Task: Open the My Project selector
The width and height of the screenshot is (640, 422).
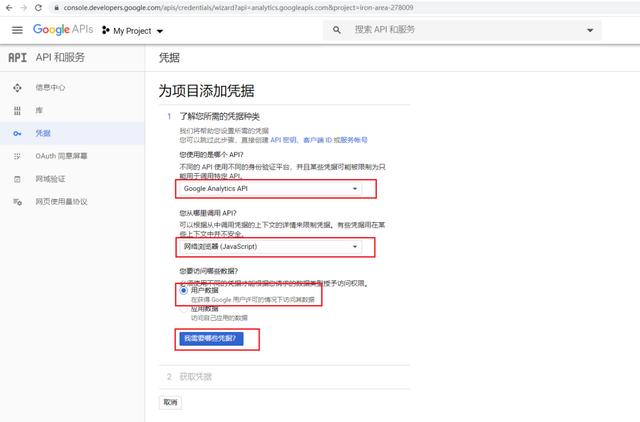Action: (x=133, y=31)
